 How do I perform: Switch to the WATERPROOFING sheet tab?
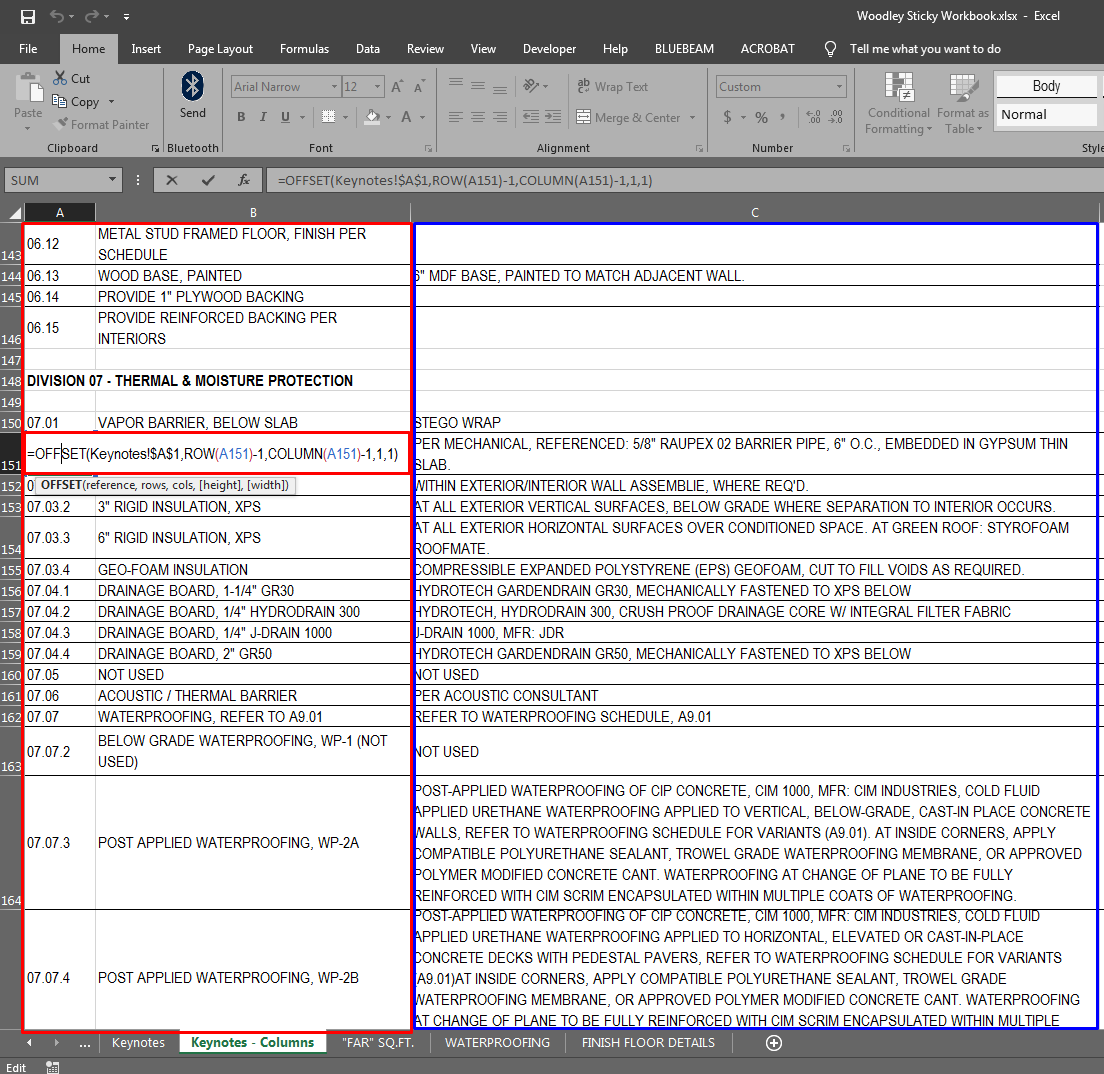[497, 1043]
